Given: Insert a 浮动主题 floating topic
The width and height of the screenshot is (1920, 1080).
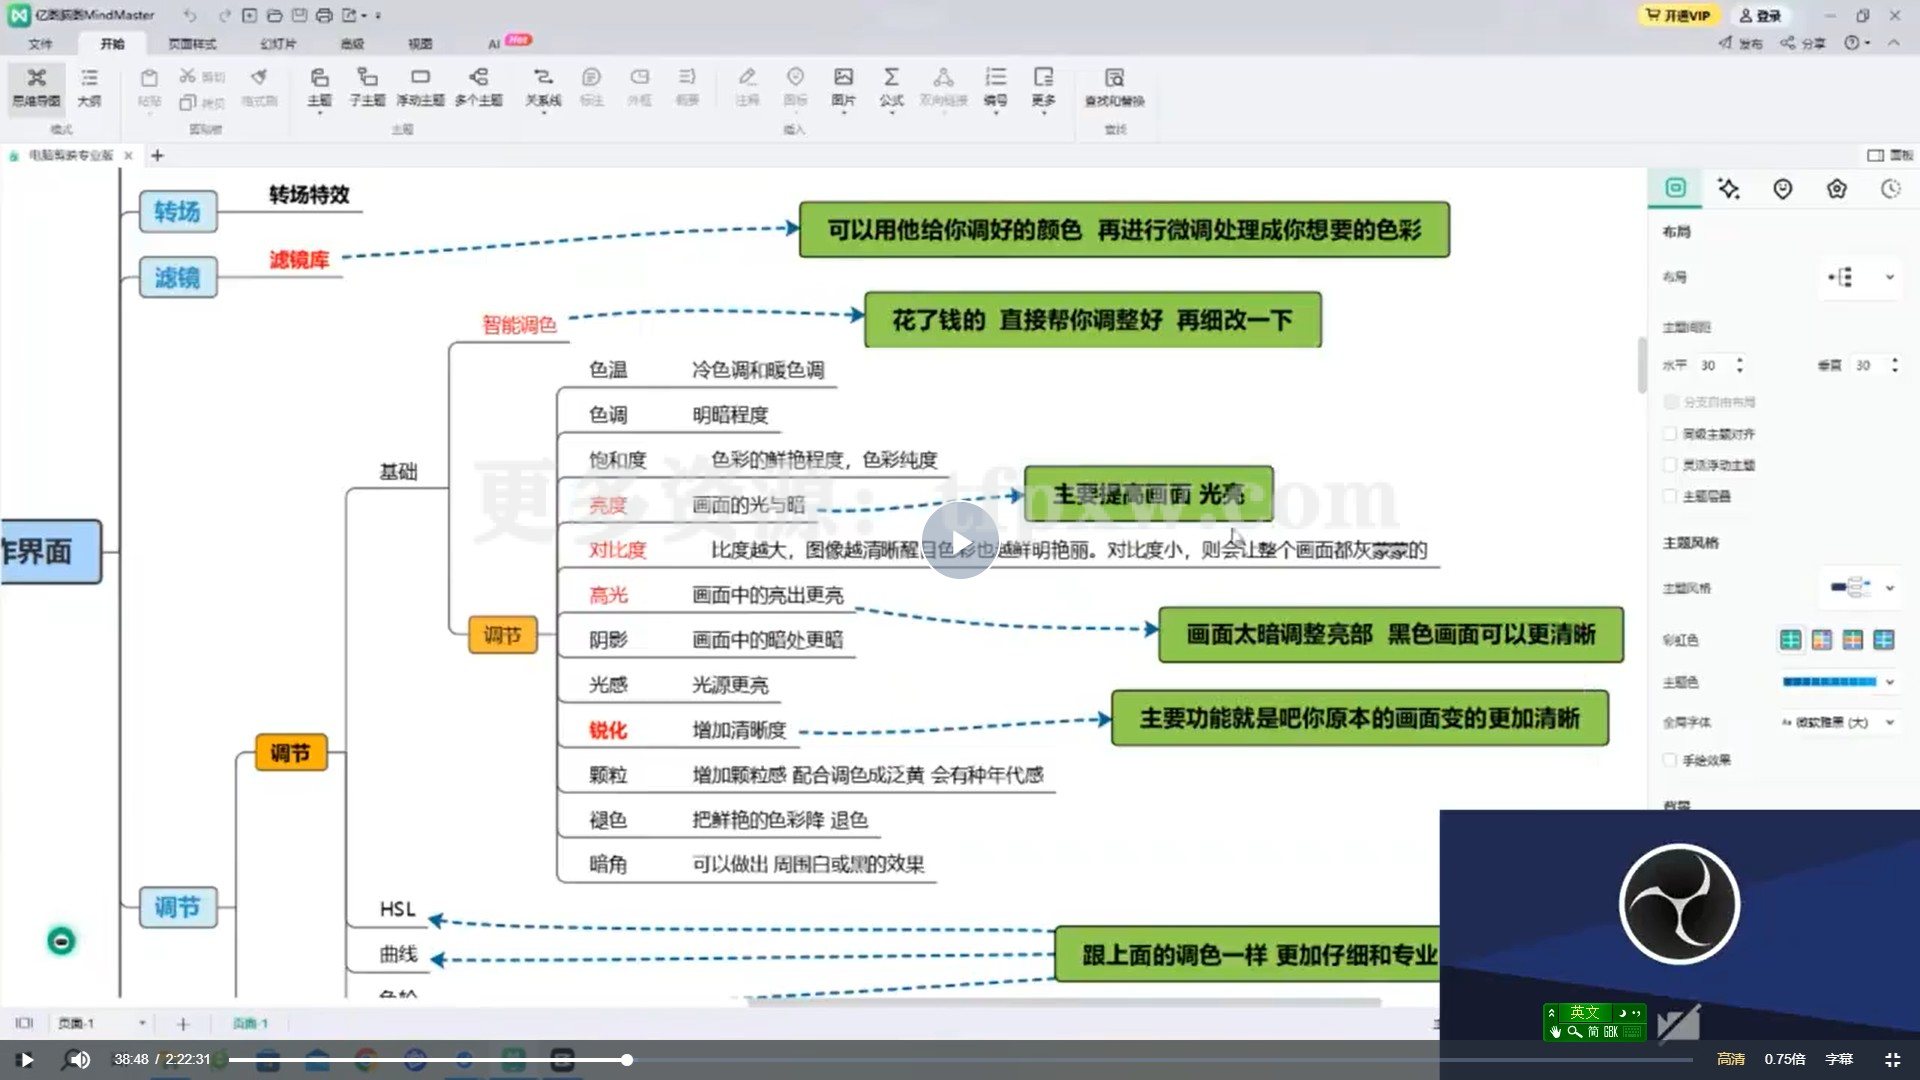Looking at the screenshot, I should (420, 90).
